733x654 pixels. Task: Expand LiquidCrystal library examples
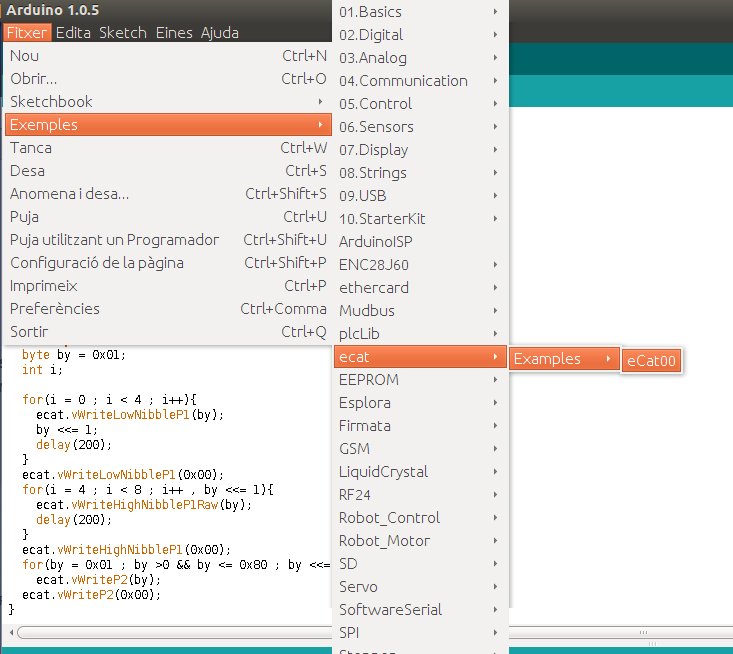click(x=420, y=471)
